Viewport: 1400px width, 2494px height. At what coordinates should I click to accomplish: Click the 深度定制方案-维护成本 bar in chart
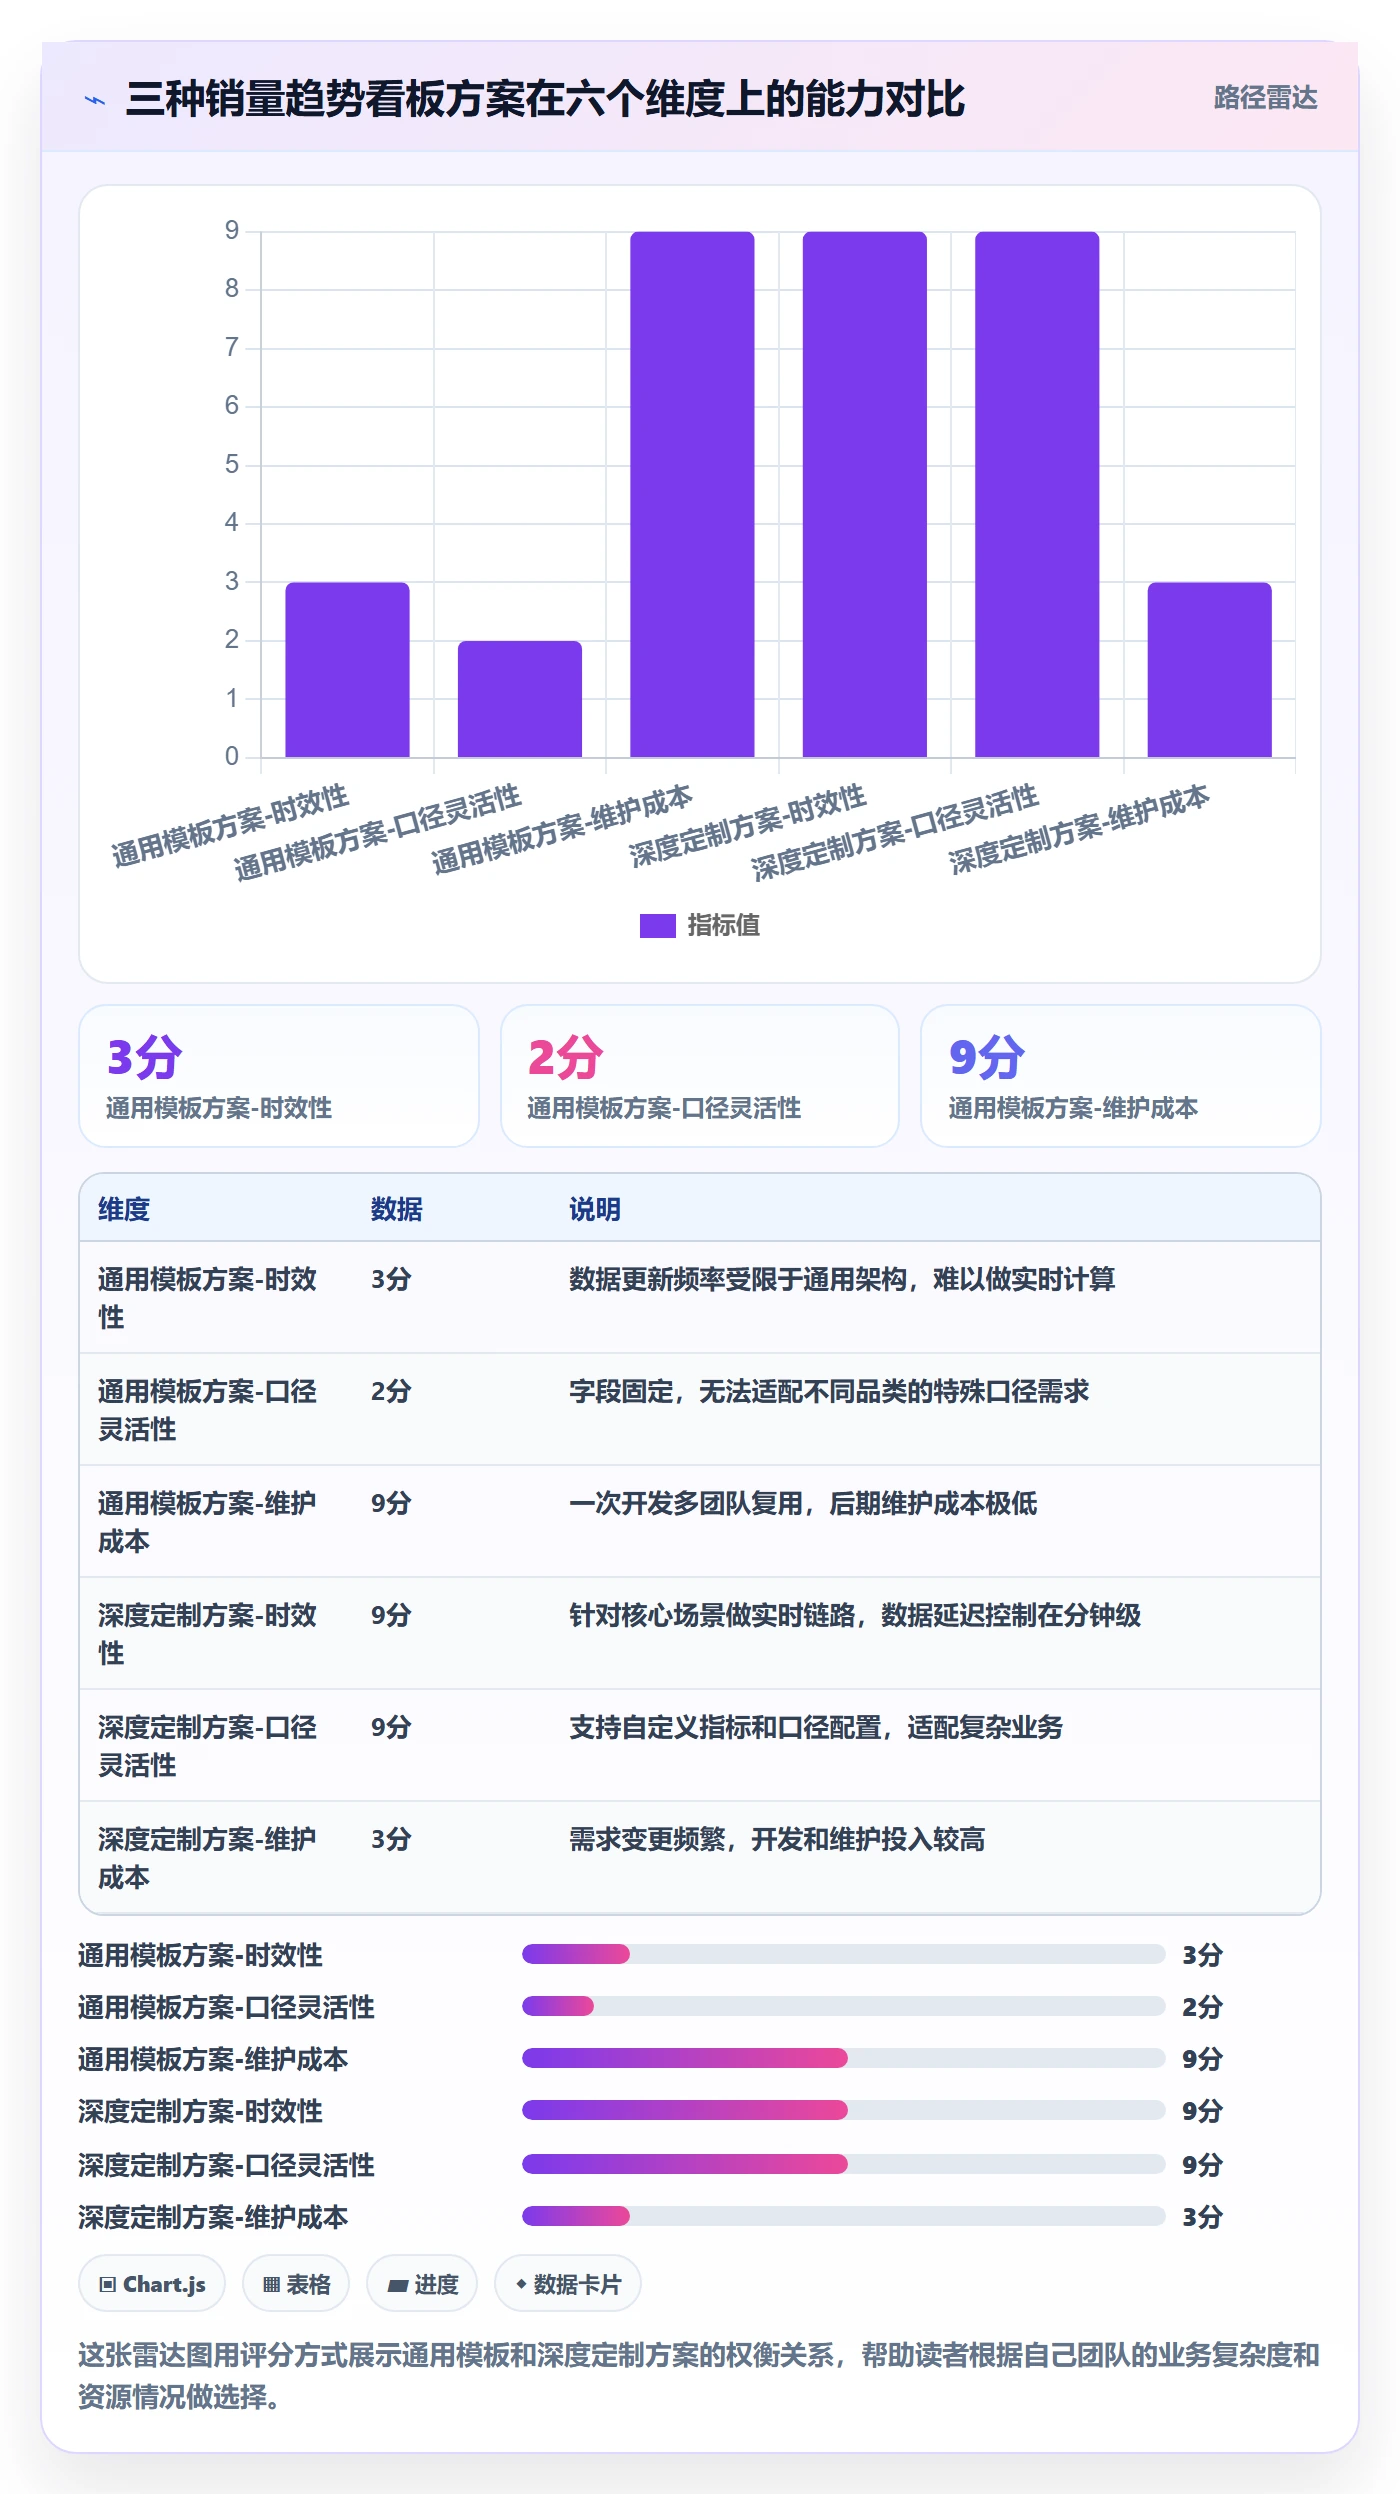coord(1209,669)
